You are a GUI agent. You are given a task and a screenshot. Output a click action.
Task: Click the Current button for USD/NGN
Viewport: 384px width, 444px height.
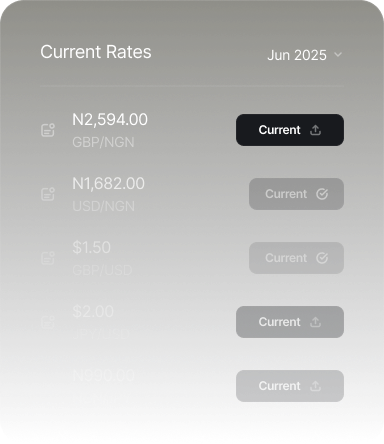click(296, 194)
